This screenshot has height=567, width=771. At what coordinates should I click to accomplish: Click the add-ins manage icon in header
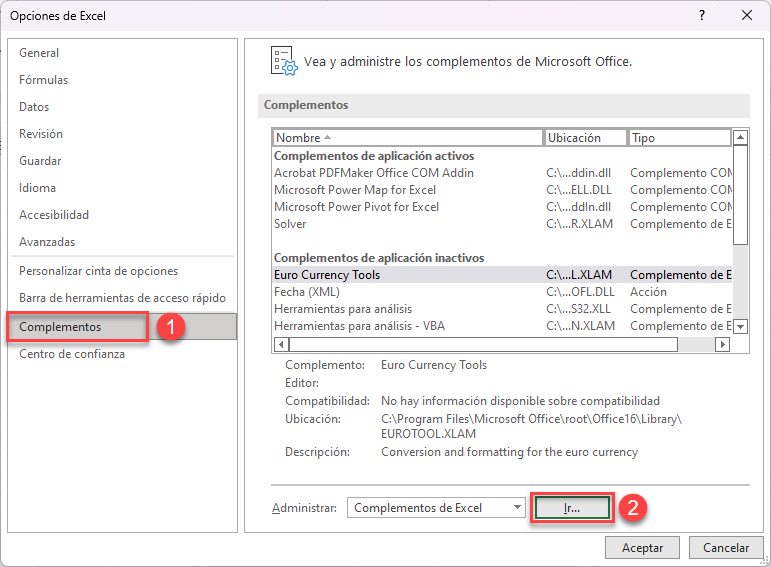284,61
